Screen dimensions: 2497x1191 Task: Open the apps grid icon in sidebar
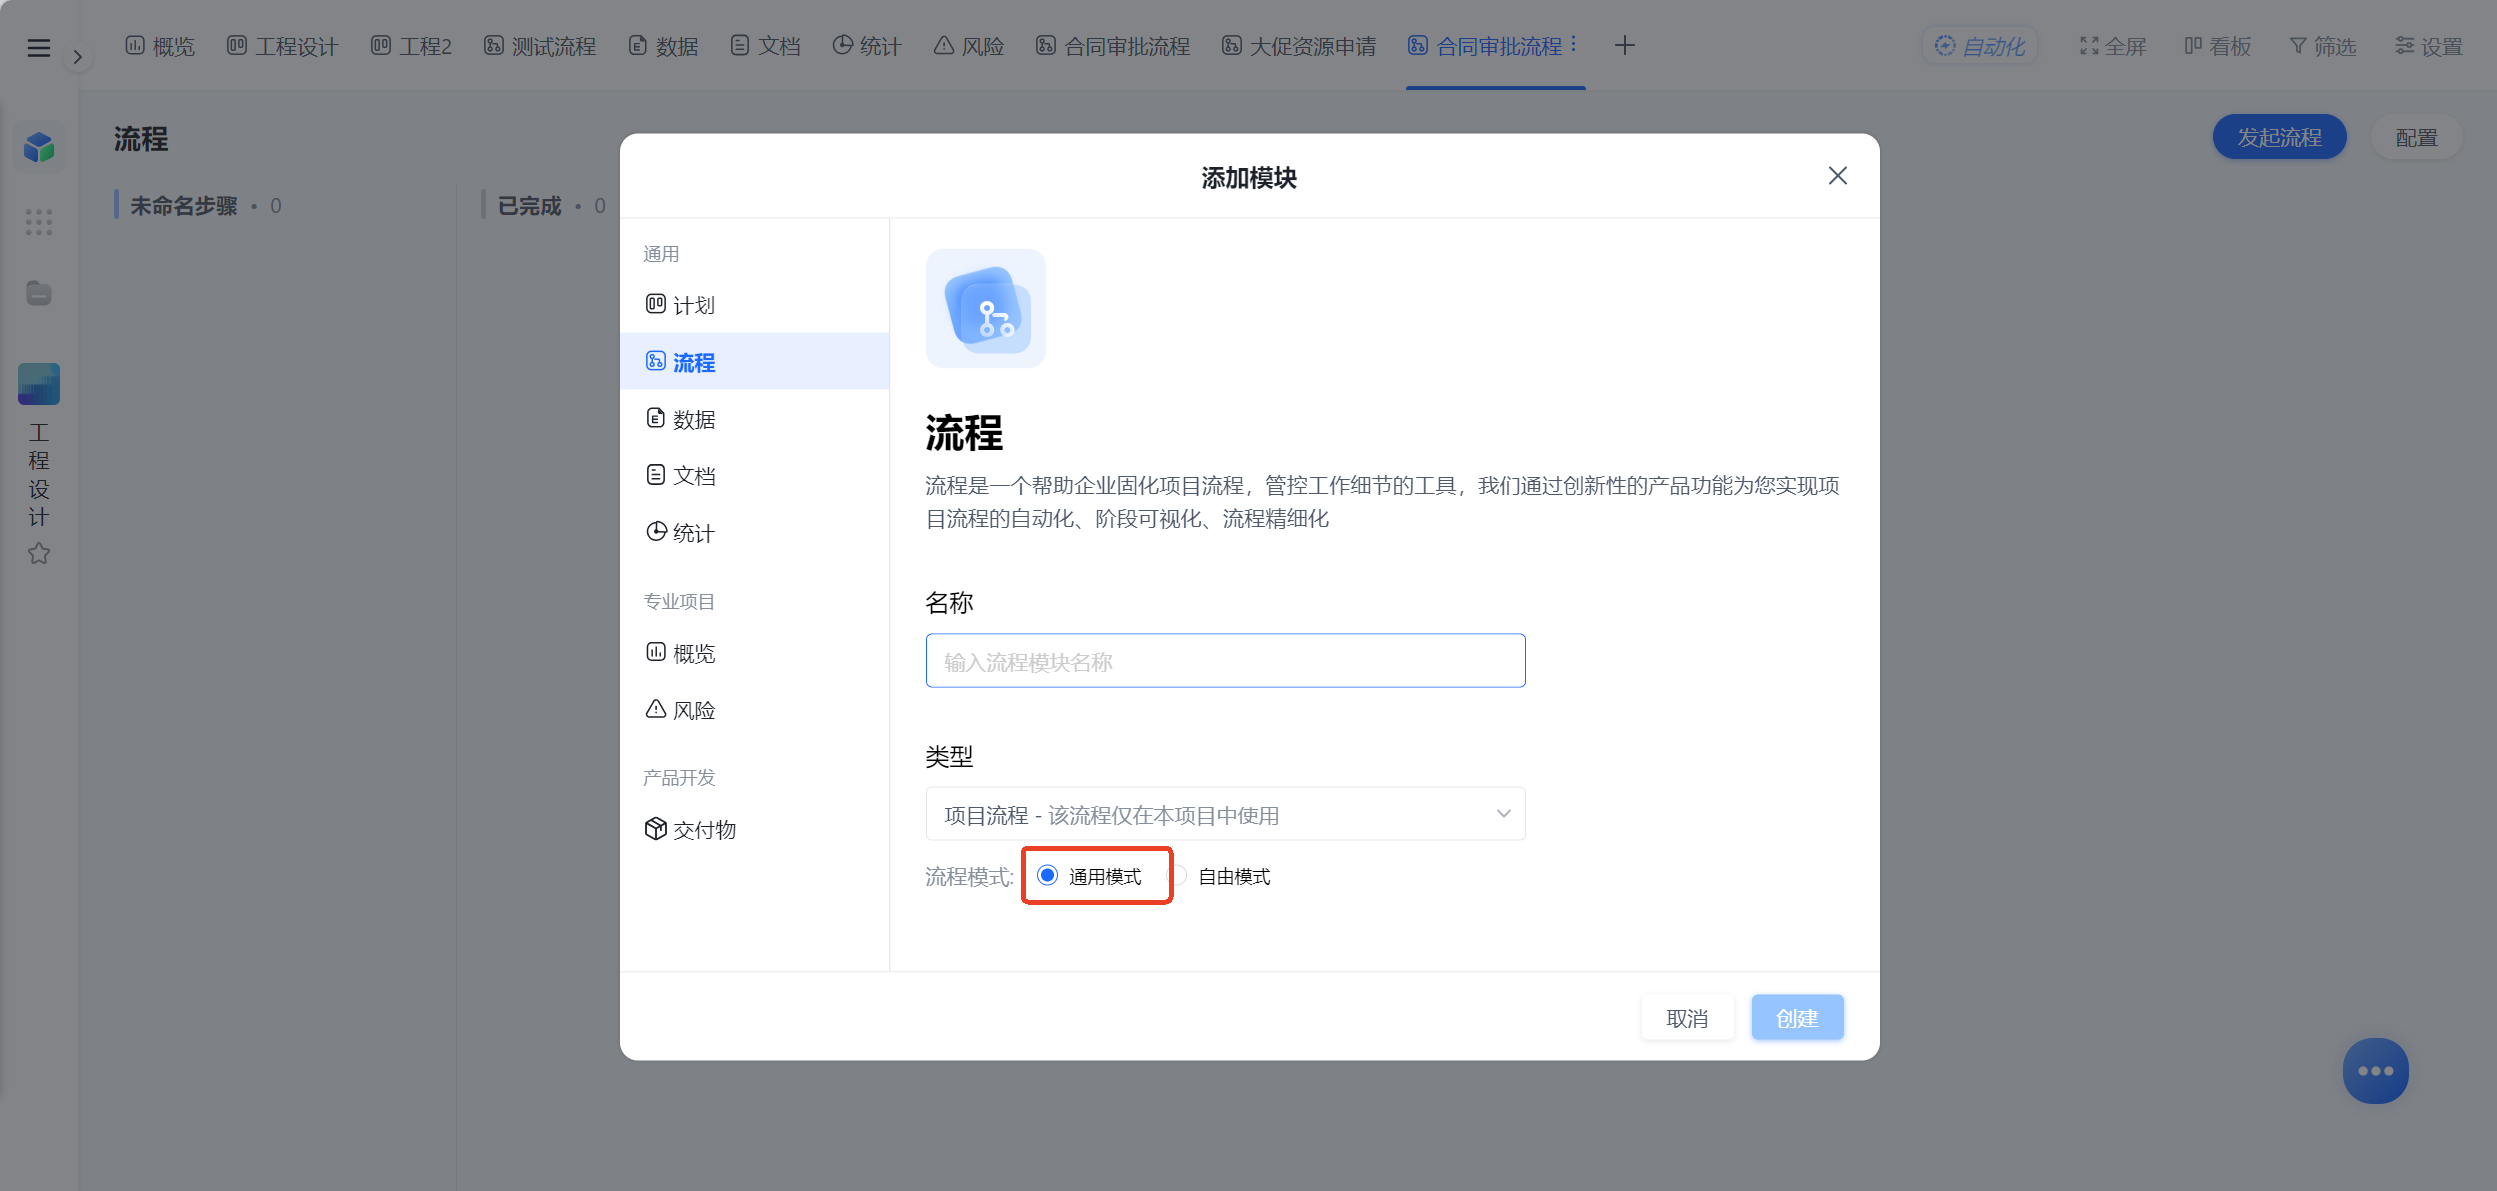click(x=39, y=222)
